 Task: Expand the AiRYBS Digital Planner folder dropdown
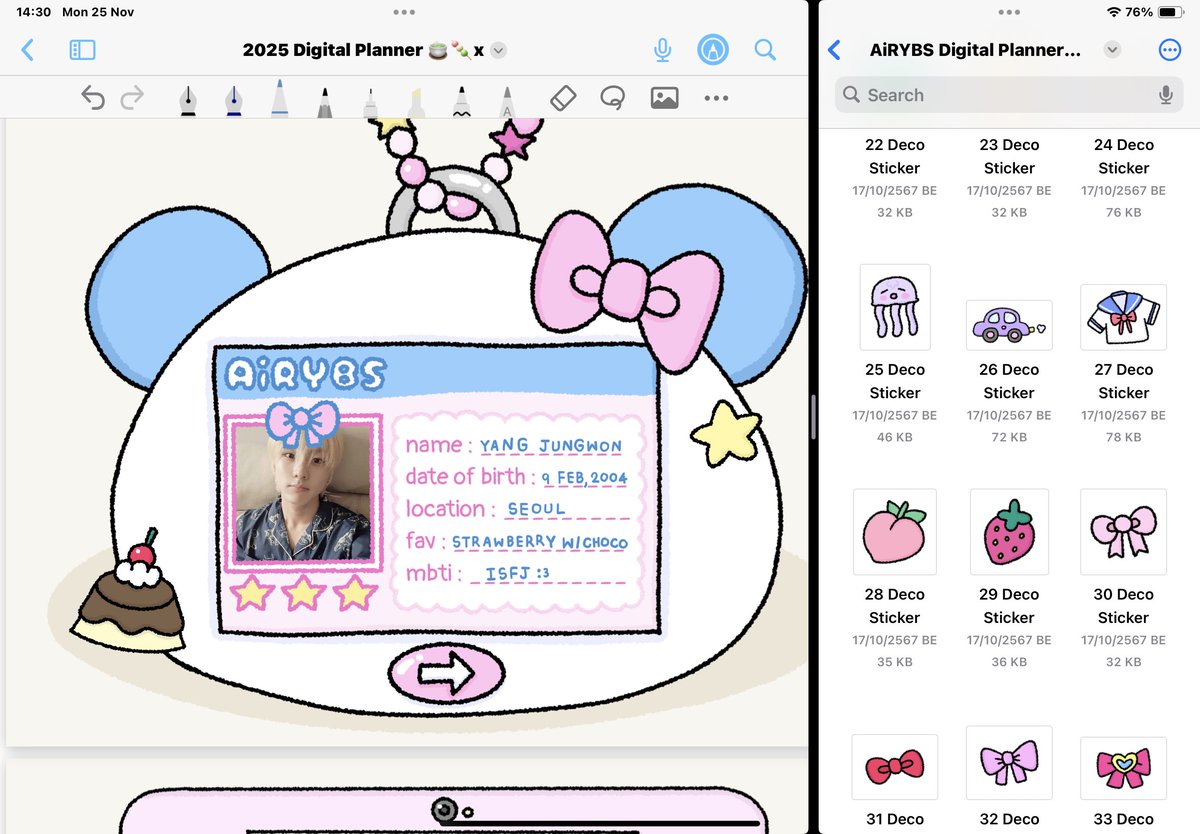(1112, 50)
